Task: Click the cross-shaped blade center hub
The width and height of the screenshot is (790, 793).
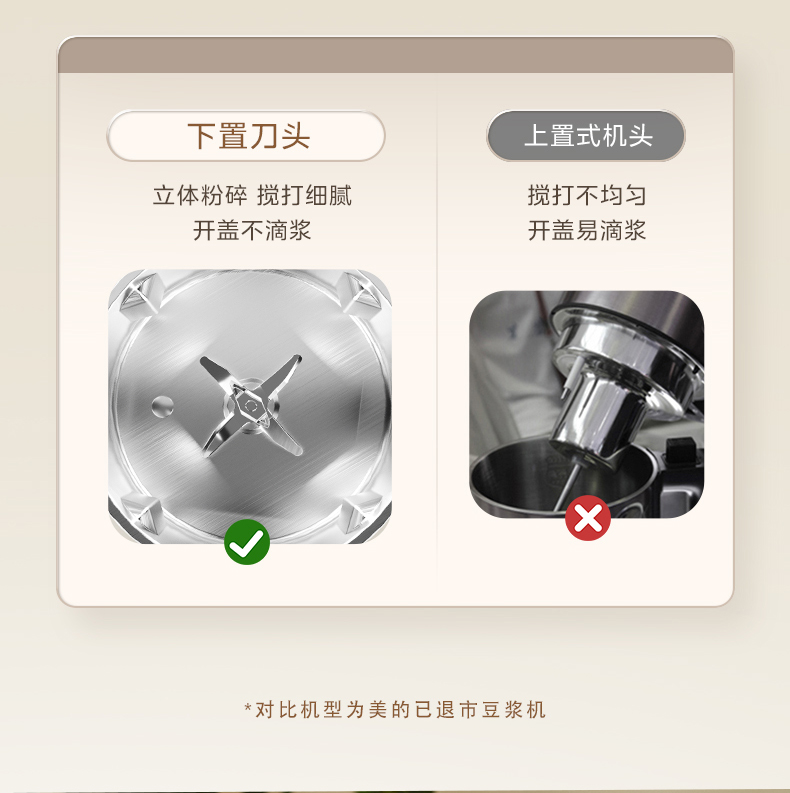Action: tap(250, 405)
